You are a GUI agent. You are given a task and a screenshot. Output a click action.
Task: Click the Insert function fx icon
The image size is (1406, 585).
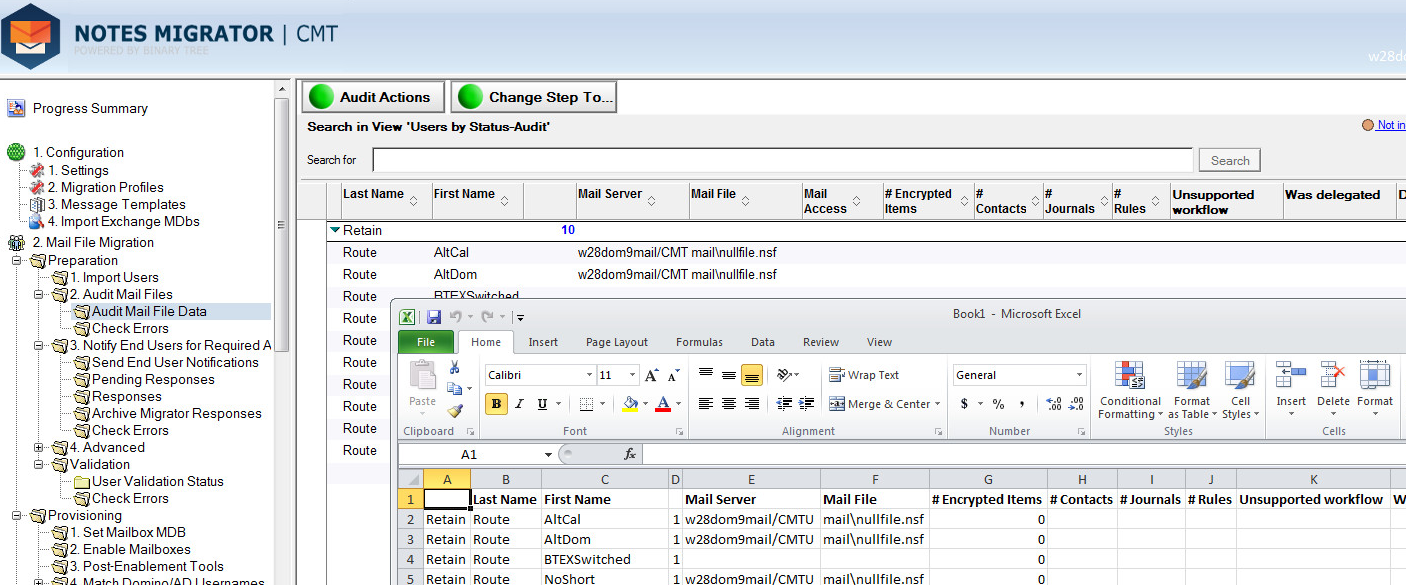pyautogui.click(x=630, y=454)
